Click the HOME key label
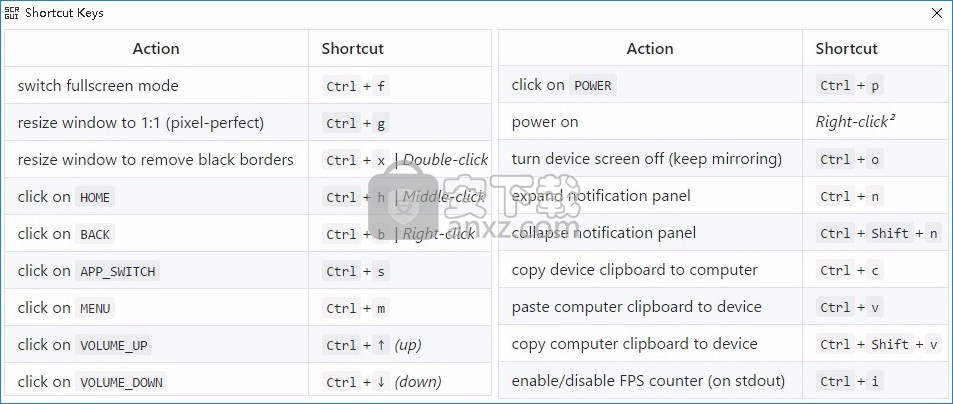 [x=95, y=197]
